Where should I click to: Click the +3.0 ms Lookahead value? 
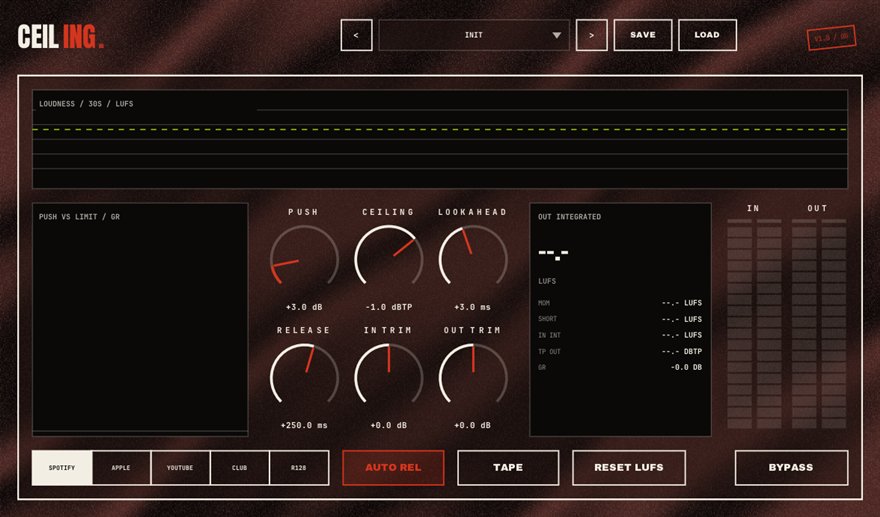coord(473,307)
